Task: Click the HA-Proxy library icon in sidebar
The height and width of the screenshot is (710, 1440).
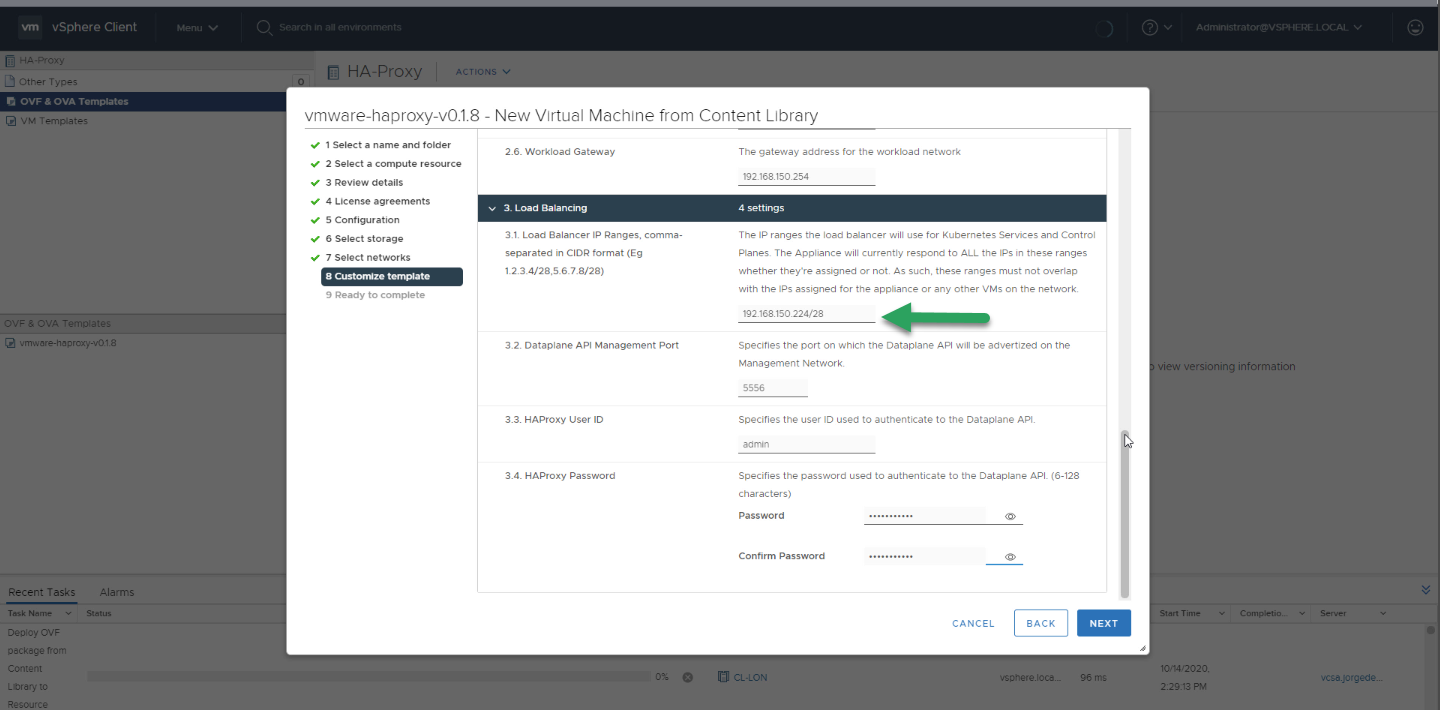Action: [10, 61]
